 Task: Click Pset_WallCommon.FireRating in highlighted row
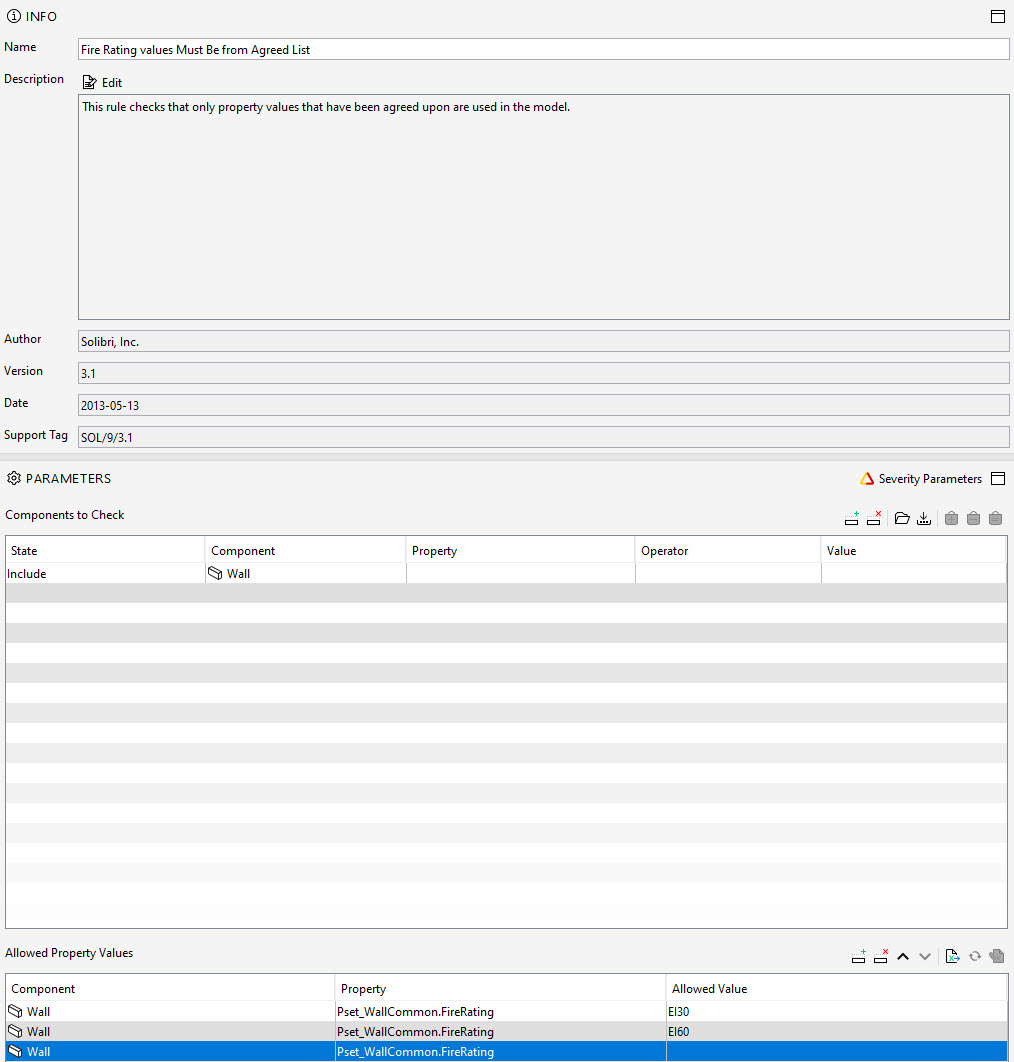[x=415, y=1052]
